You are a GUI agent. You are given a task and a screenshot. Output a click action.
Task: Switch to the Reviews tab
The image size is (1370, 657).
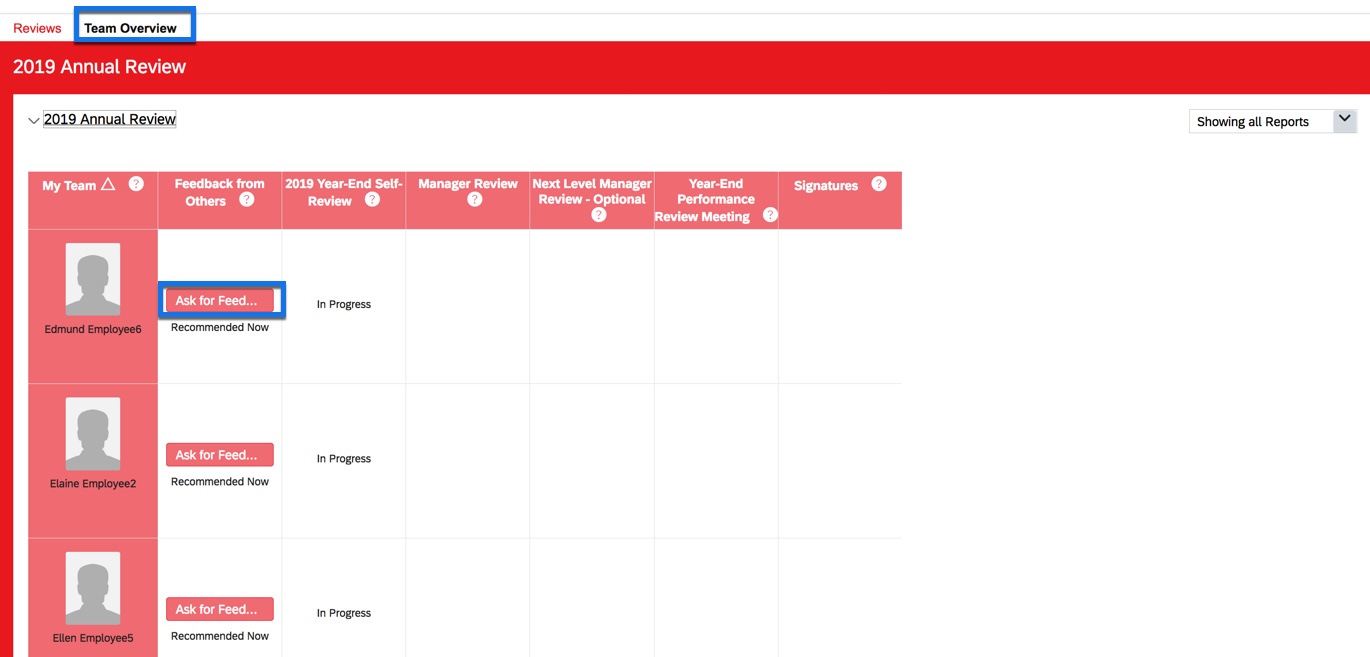click(37, 28)
